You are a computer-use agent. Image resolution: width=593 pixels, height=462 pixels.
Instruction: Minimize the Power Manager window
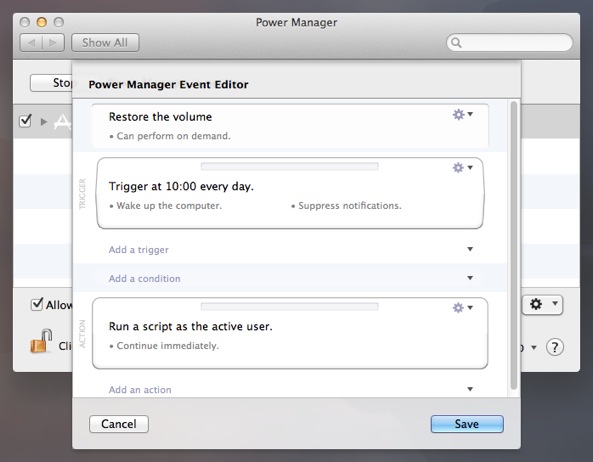(42, 22)
